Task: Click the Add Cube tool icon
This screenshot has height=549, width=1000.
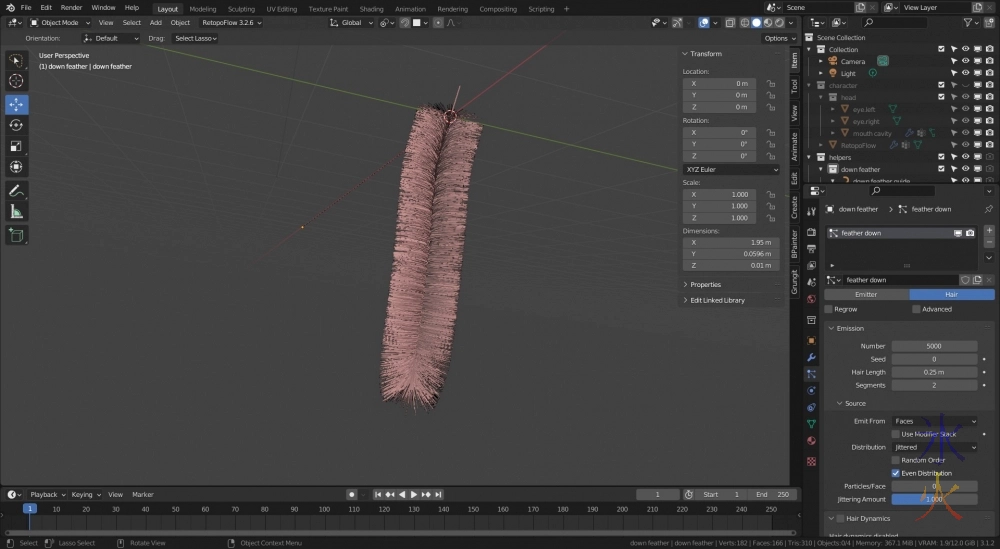Action: pyautogui.click(x=16, y=235)
